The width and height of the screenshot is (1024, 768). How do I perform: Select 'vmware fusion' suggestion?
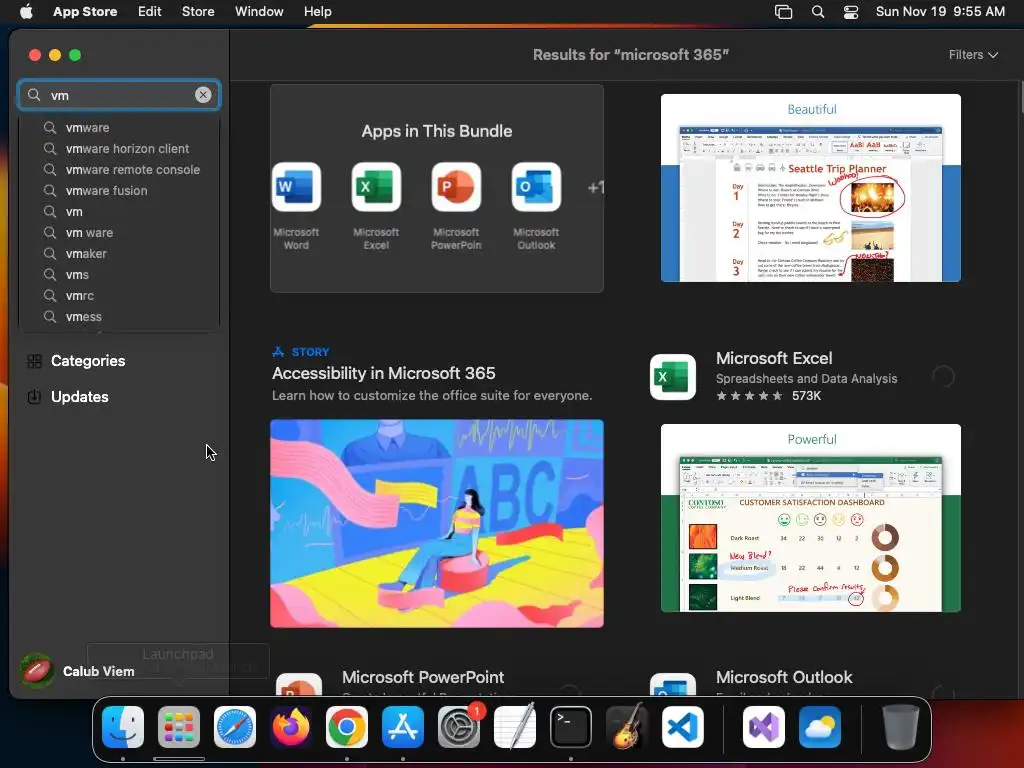click(x=119, y=191)
